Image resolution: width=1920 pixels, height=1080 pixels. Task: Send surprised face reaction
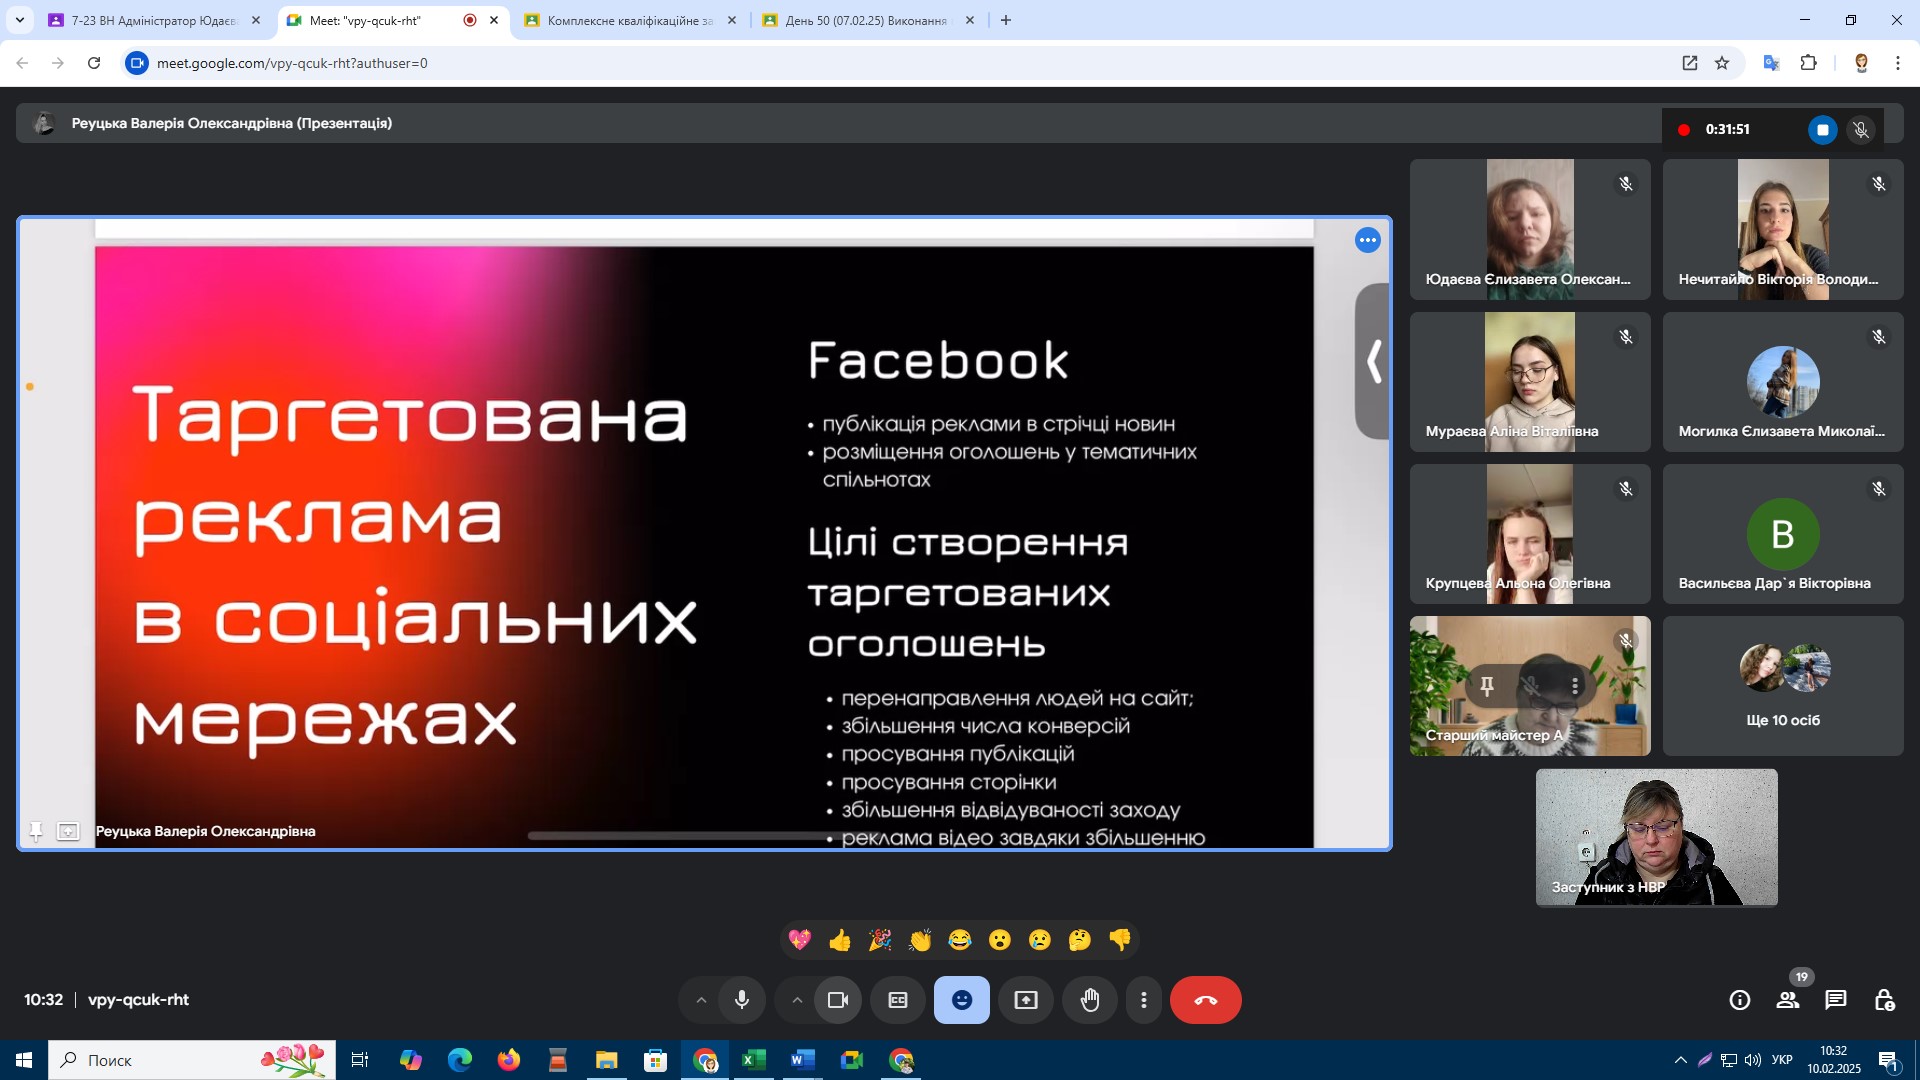[1000, 940]
